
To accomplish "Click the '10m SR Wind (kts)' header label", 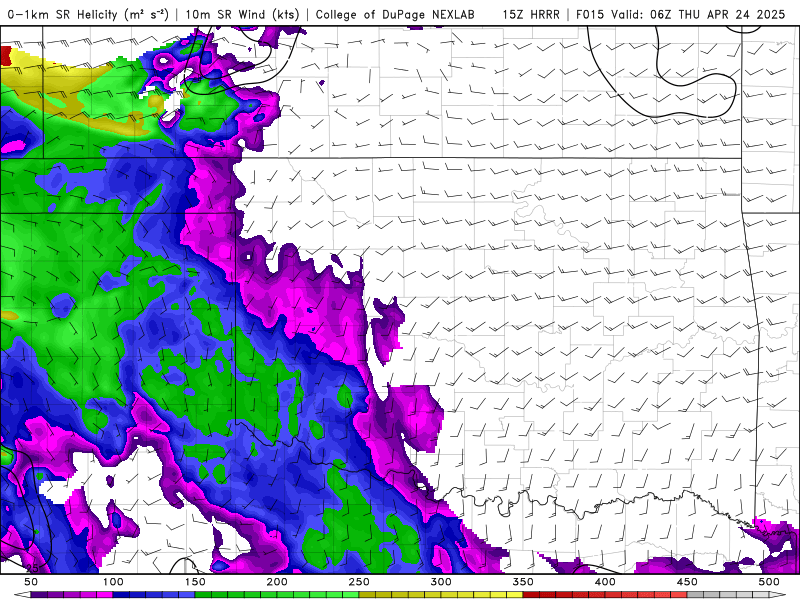I will click(x=242, y=14).
